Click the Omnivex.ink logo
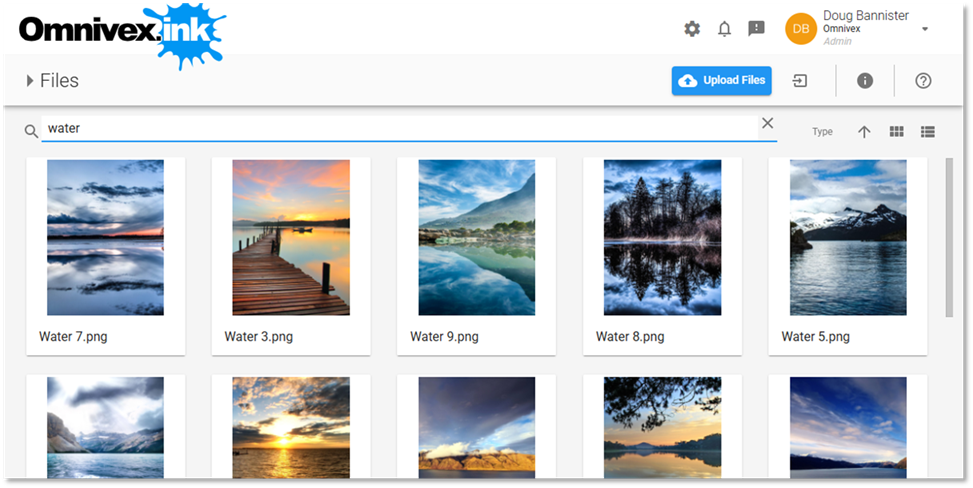The image size is (973, 488). pos(120,33)
